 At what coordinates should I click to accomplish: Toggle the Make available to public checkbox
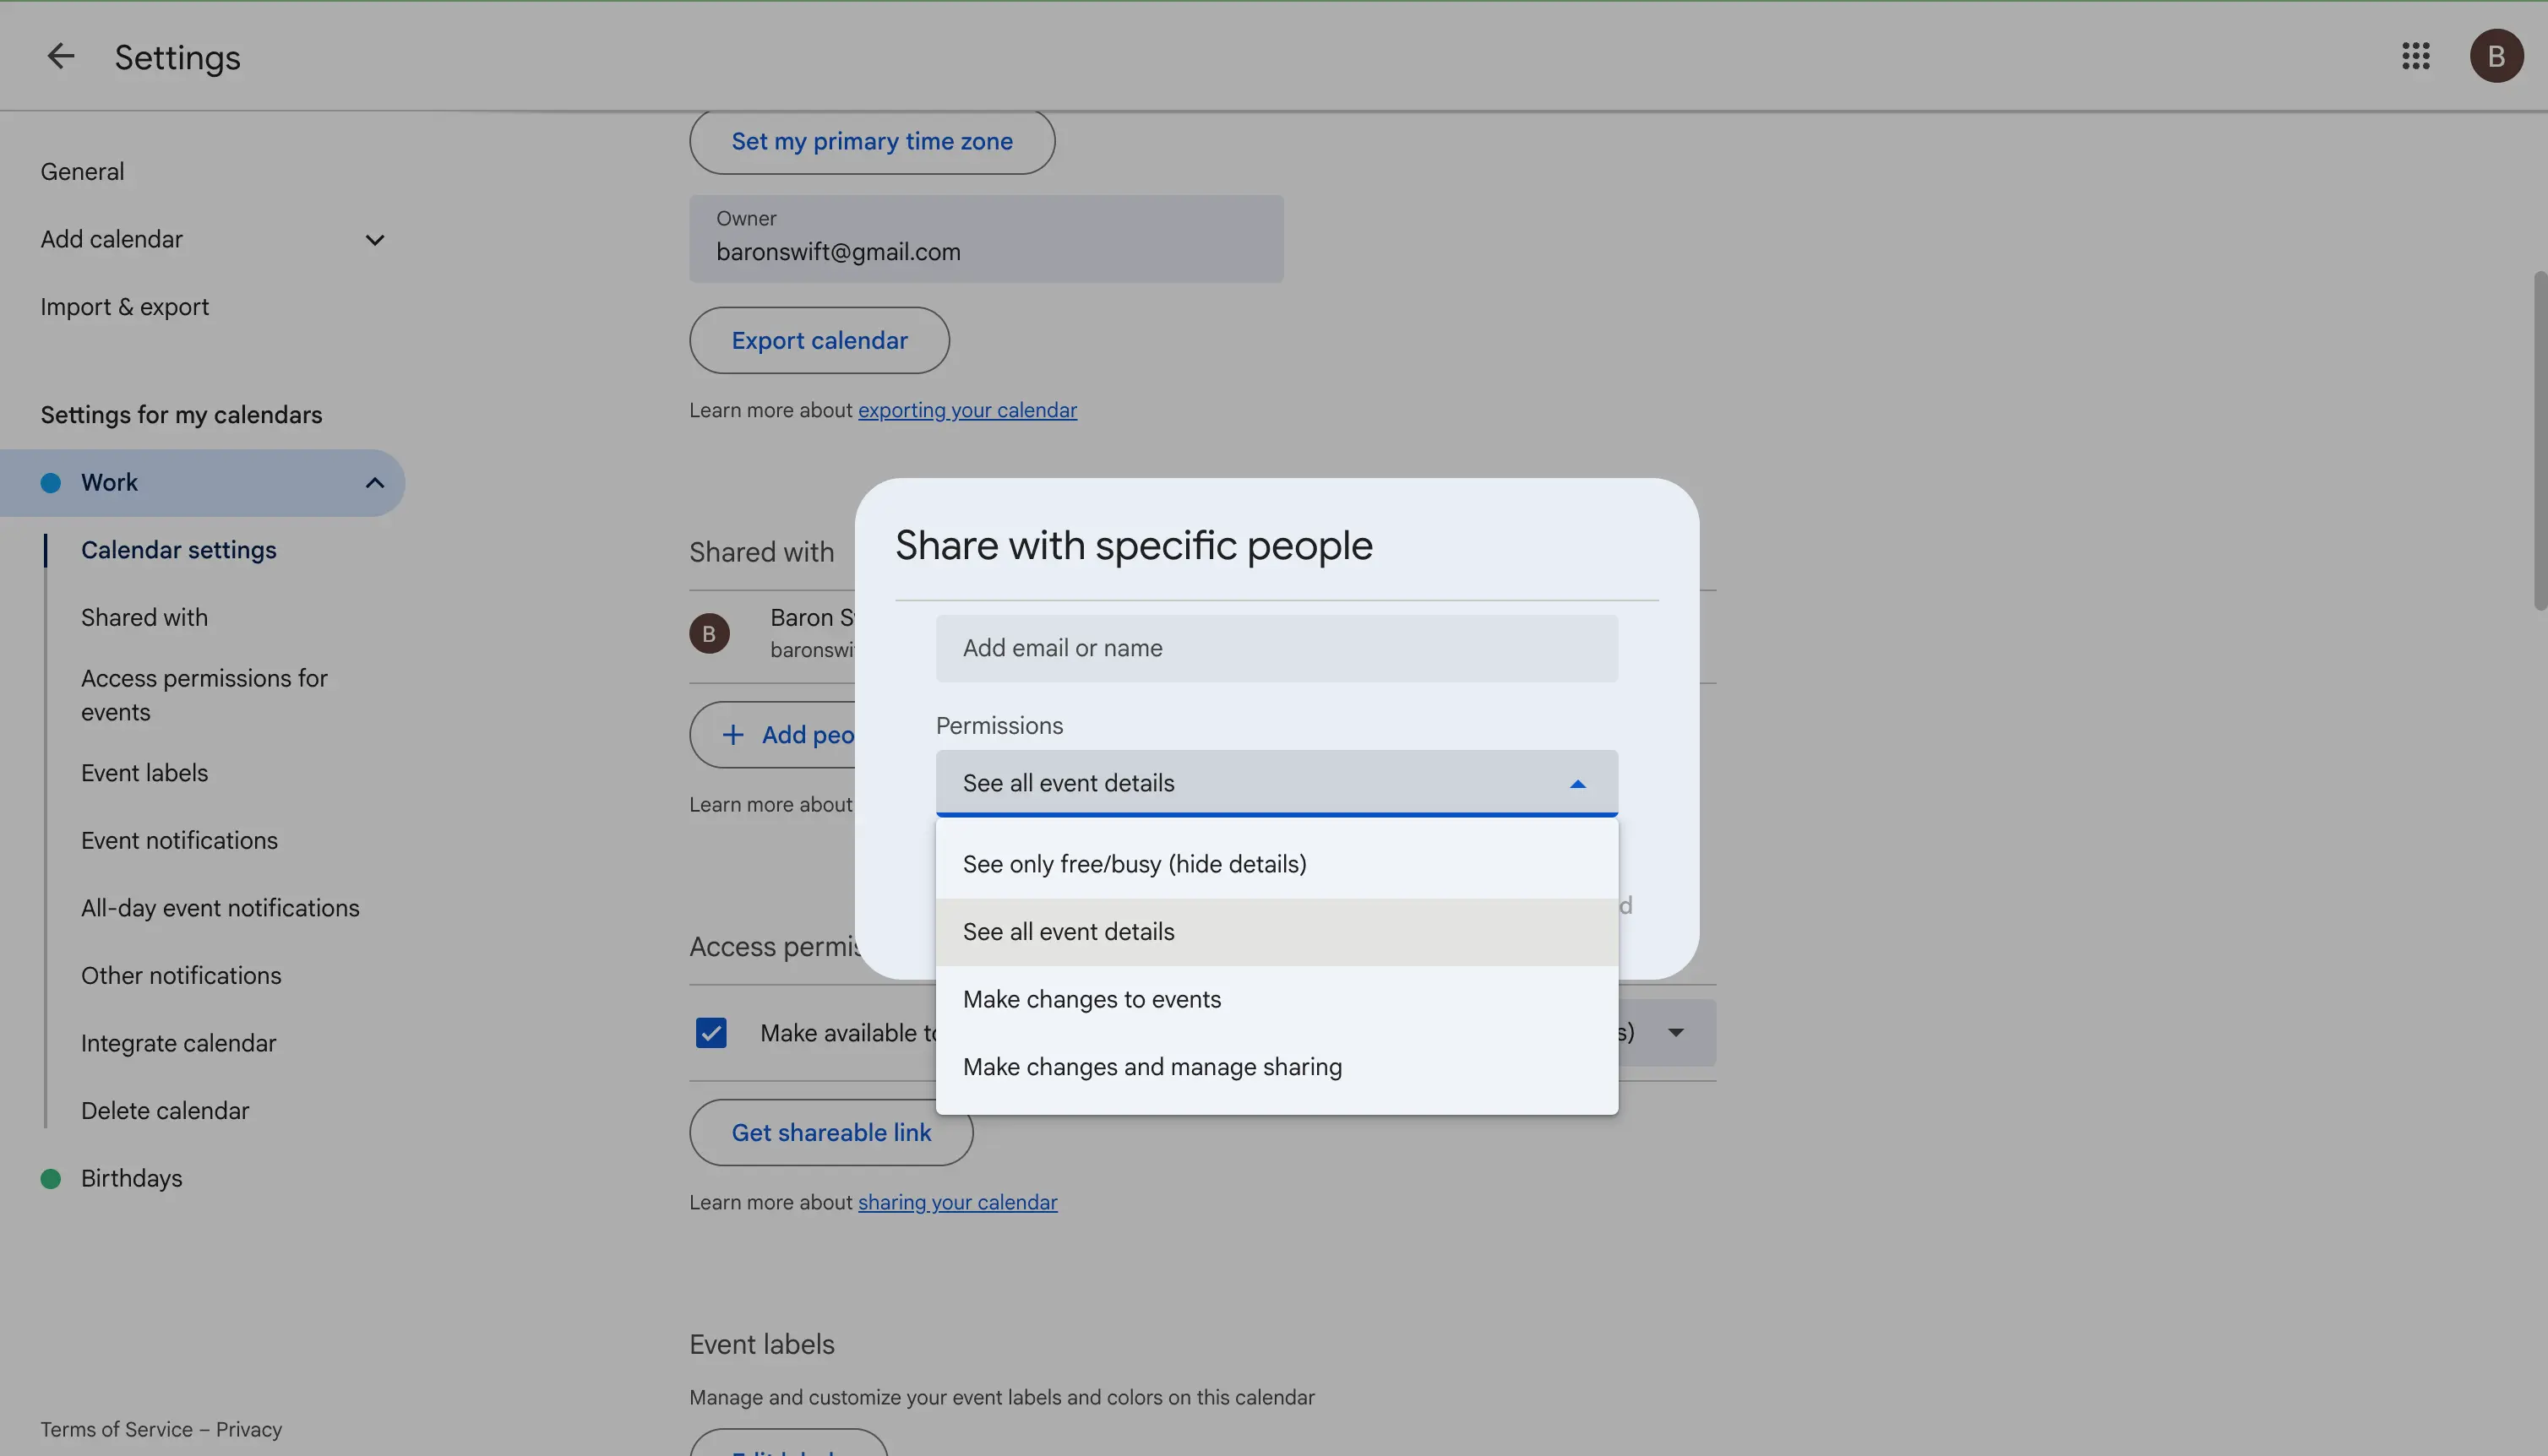point(711,1032)
